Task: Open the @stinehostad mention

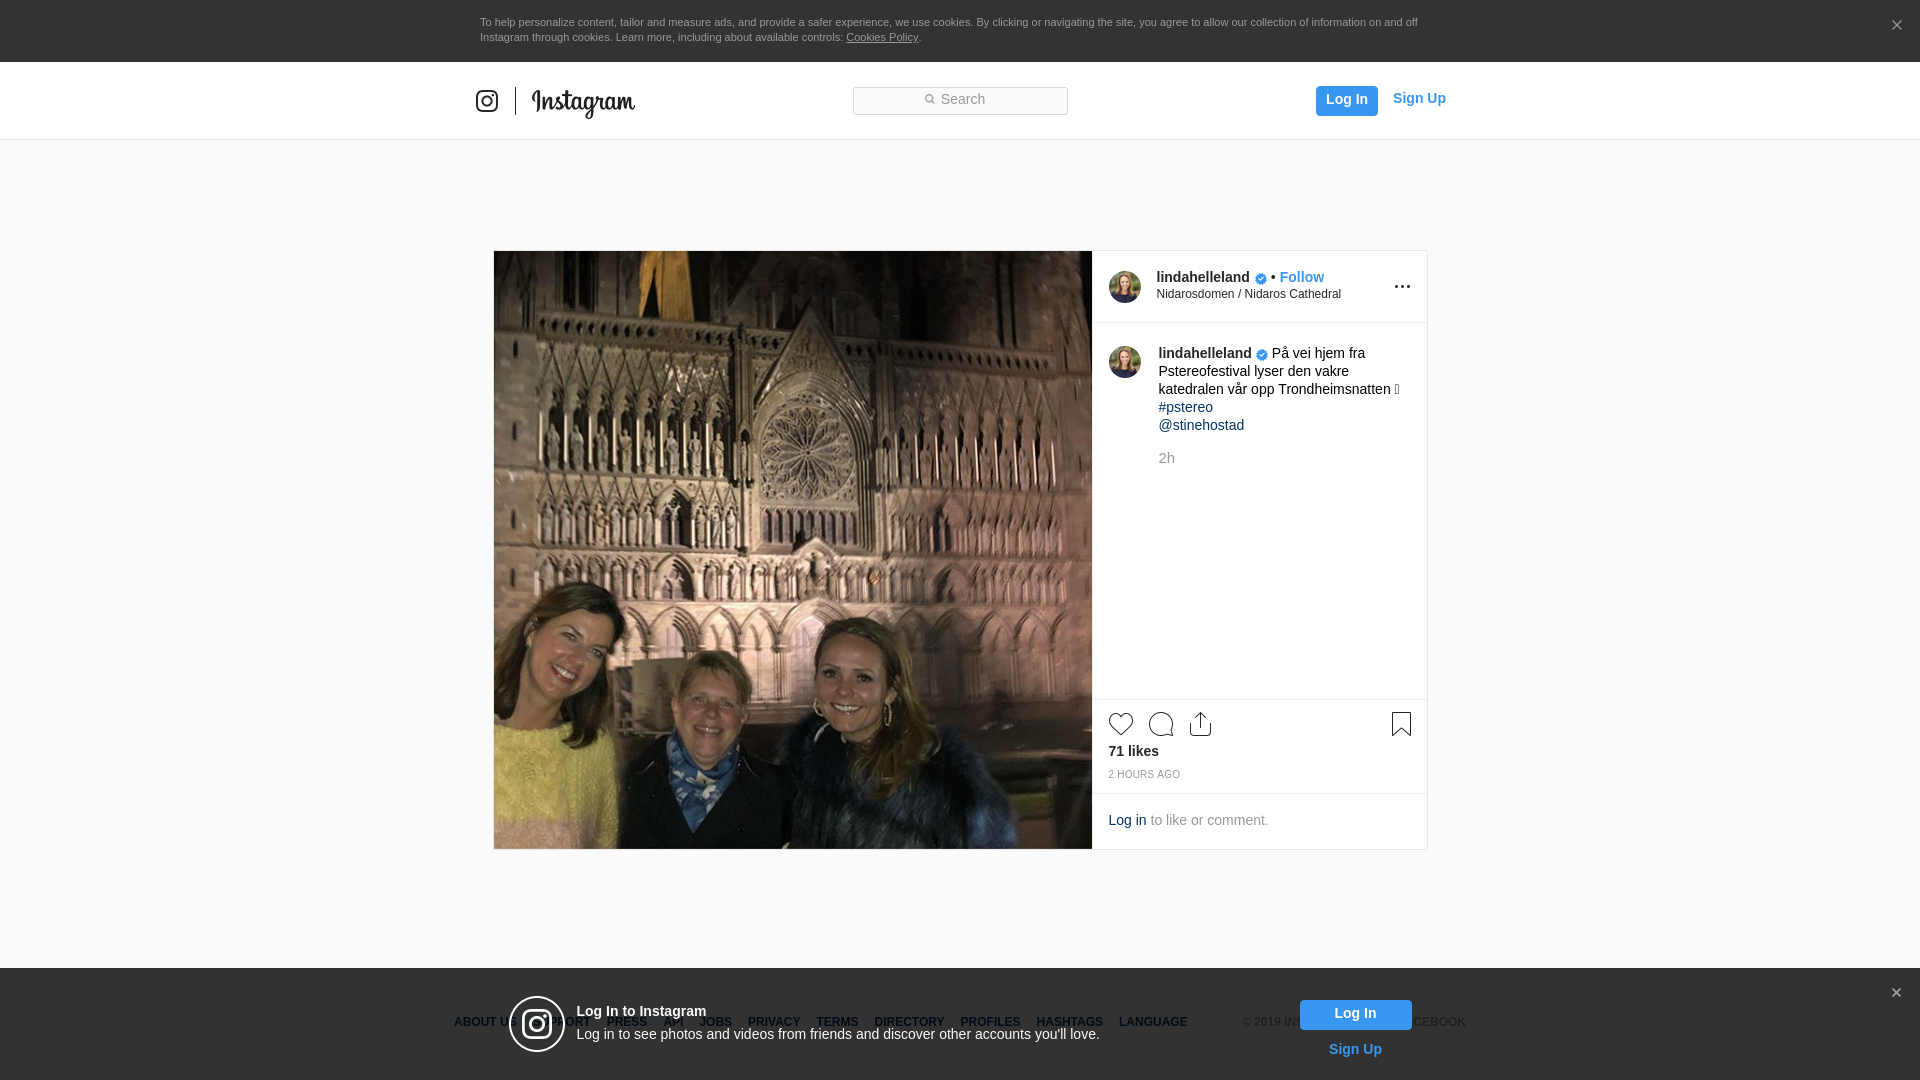Action: click(x=1201, y=425)
